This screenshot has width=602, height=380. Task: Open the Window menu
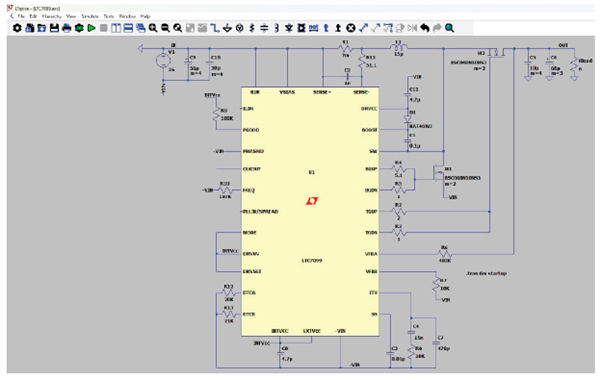coord(127,17)
